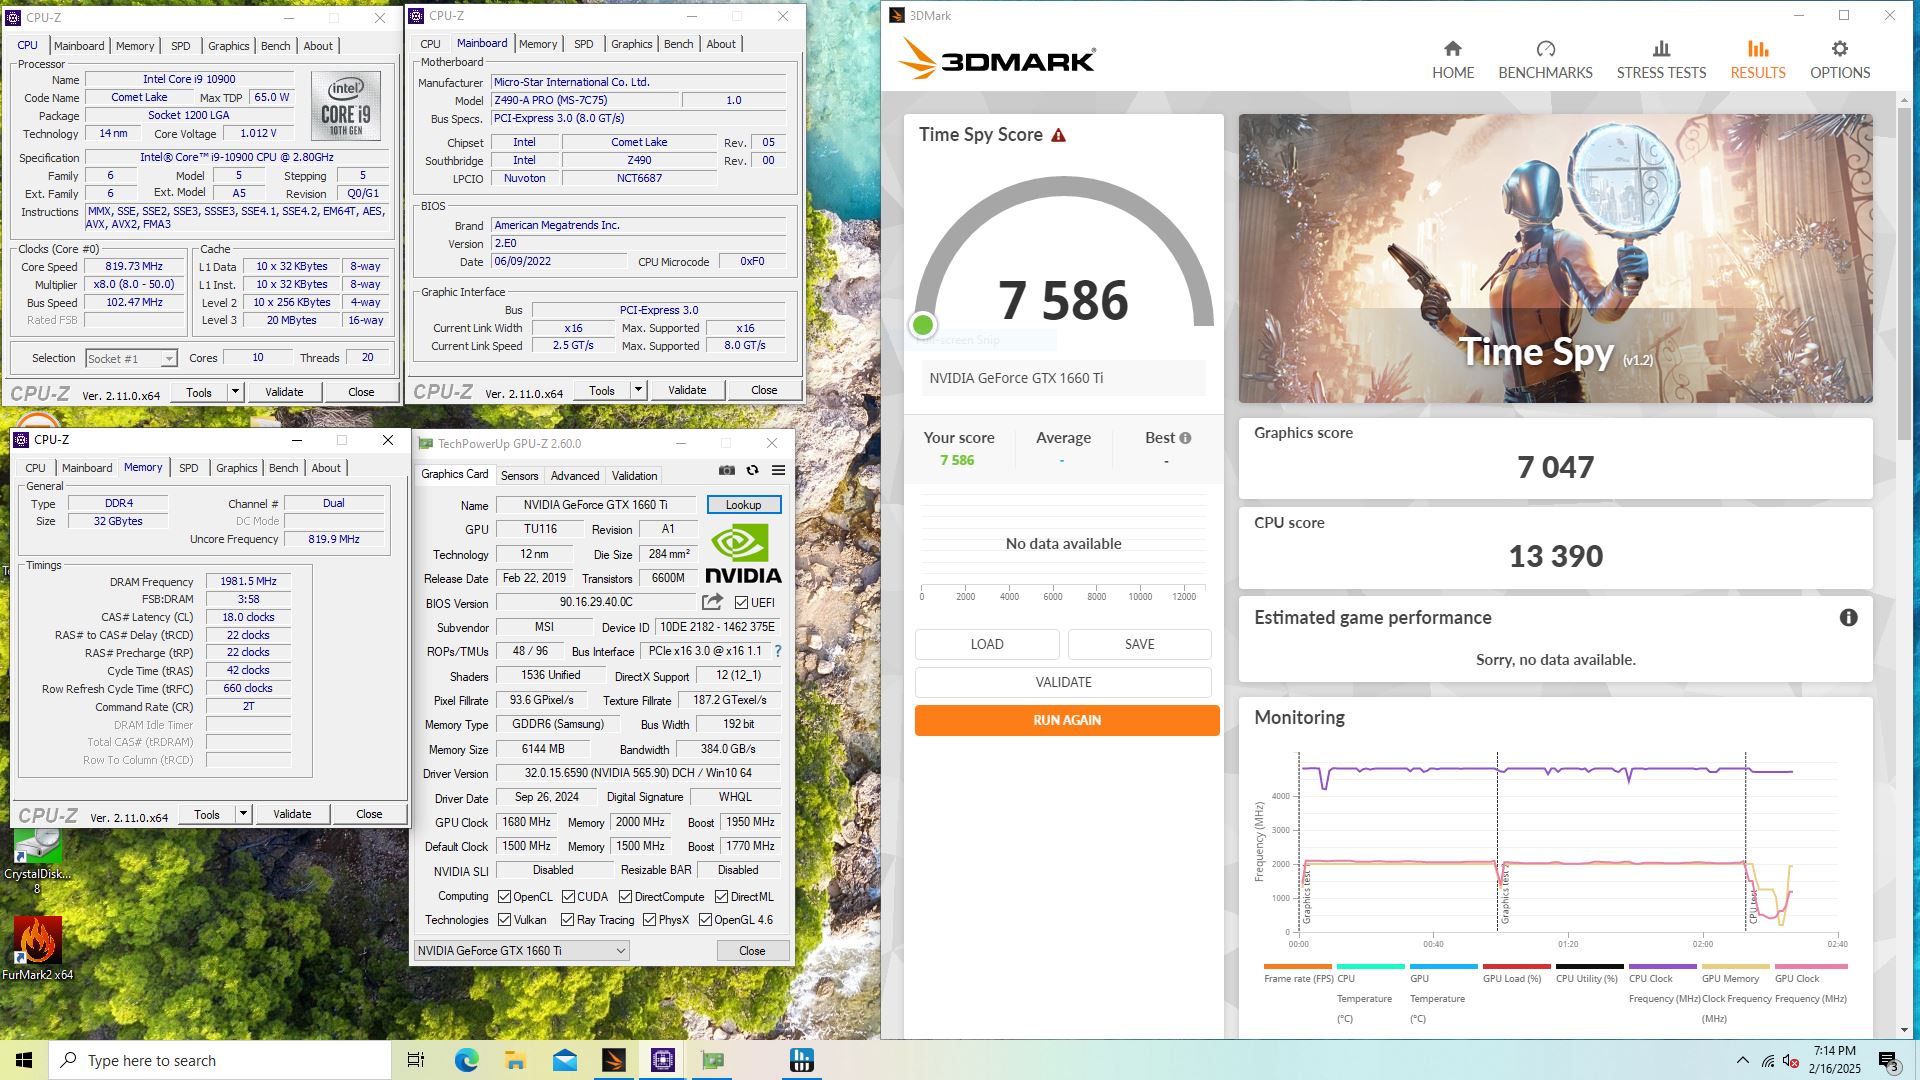Click the Frame rate orange legend swatch
Viewport: 1920px width, 1080px height.
(x=1297, y=967)
